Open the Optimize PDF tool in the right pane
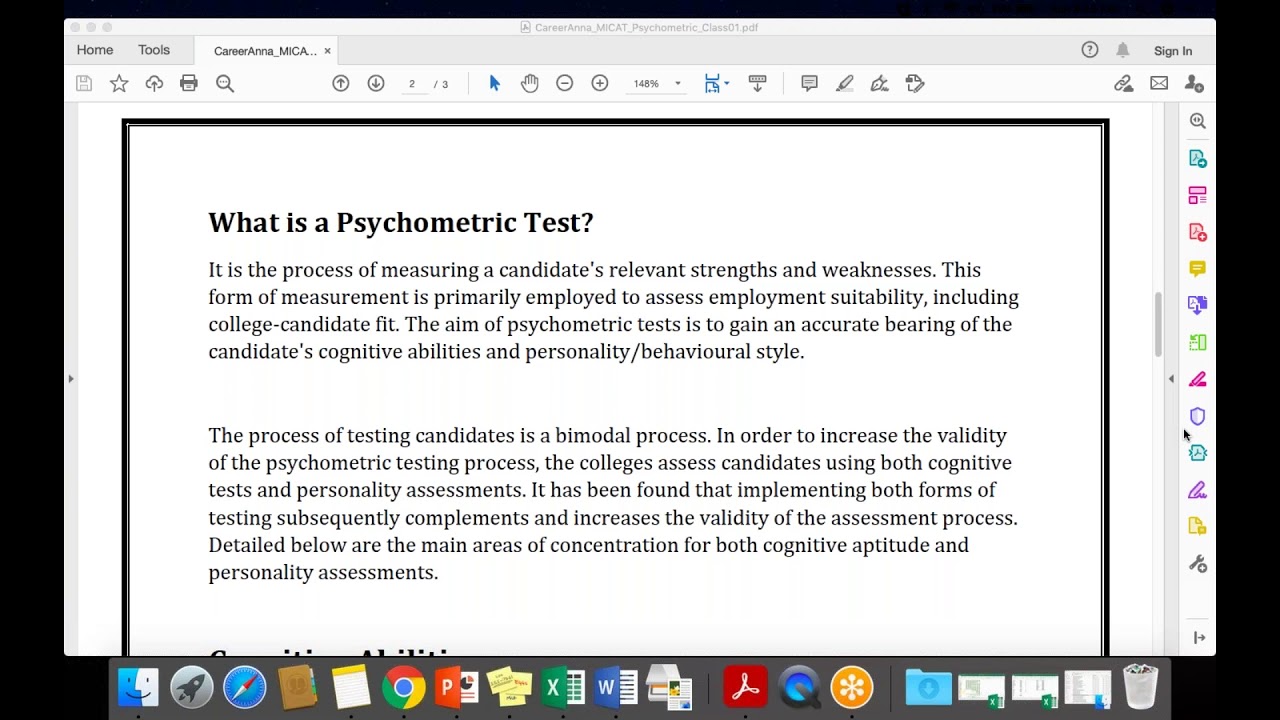 (1198, 453)
